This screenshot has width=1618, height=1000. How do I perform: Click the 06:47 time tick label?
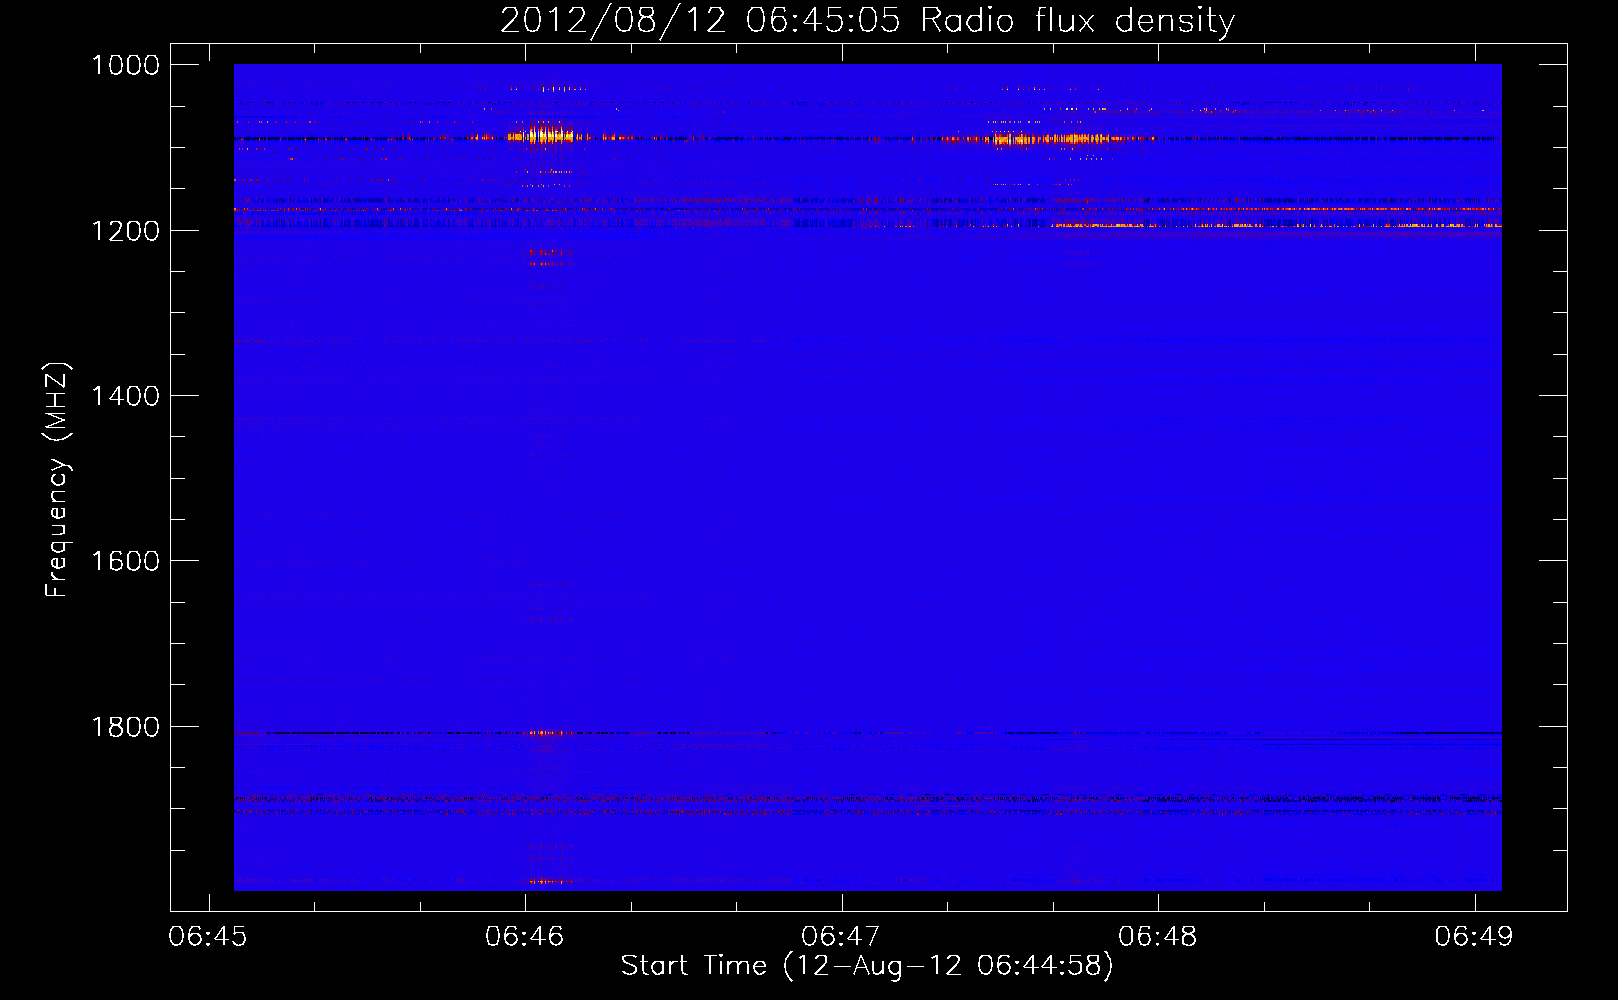841,936
